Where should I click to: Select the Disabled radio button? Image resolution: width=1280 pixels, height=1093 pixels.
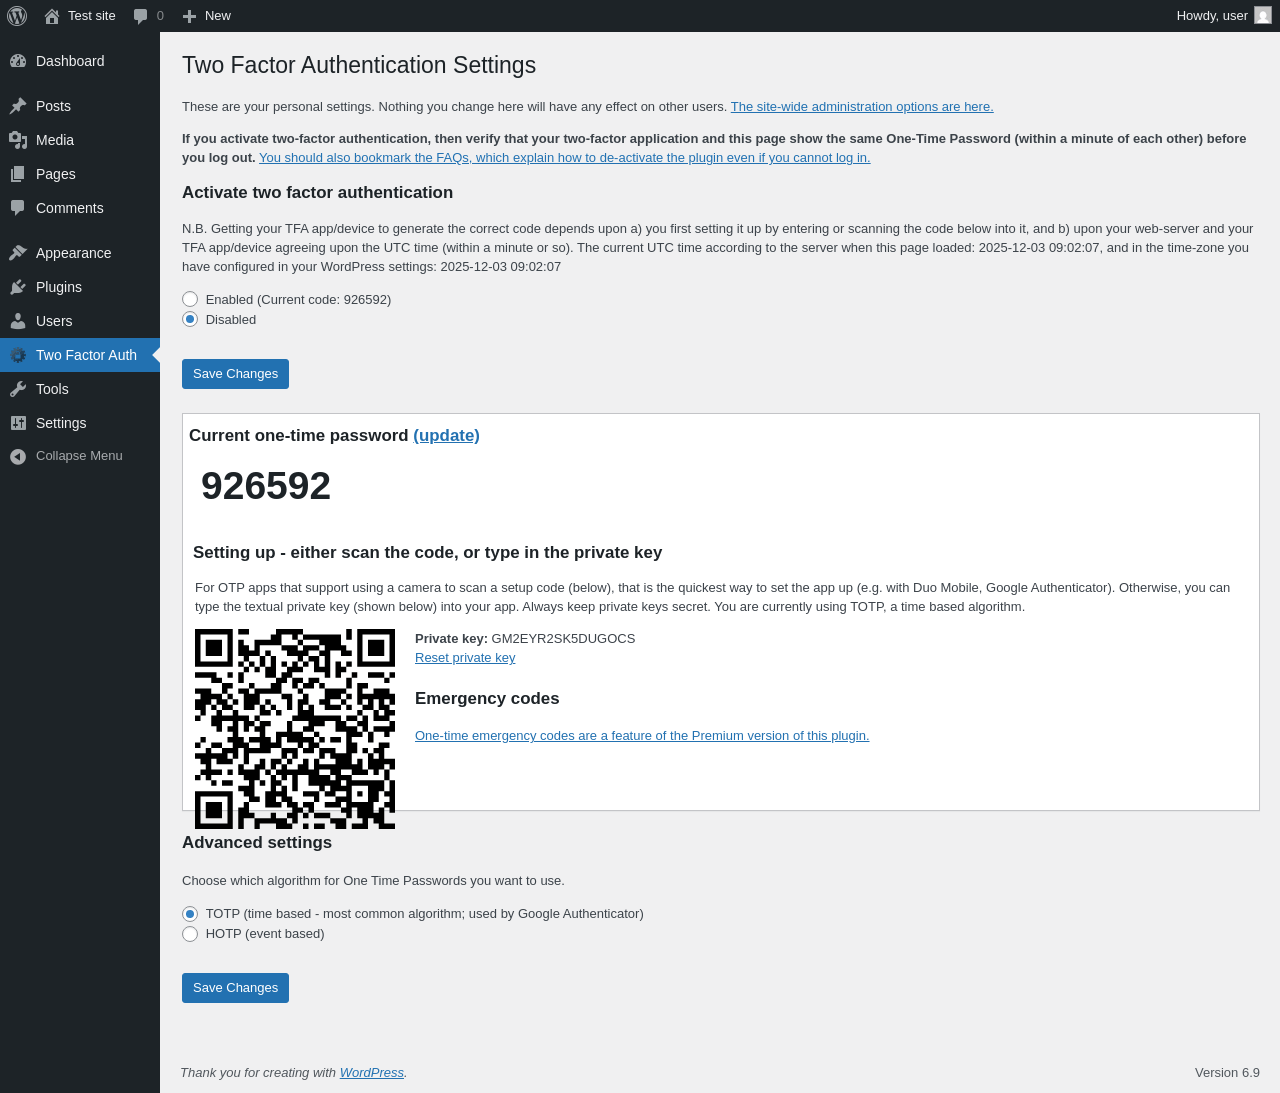pos(190,319)
